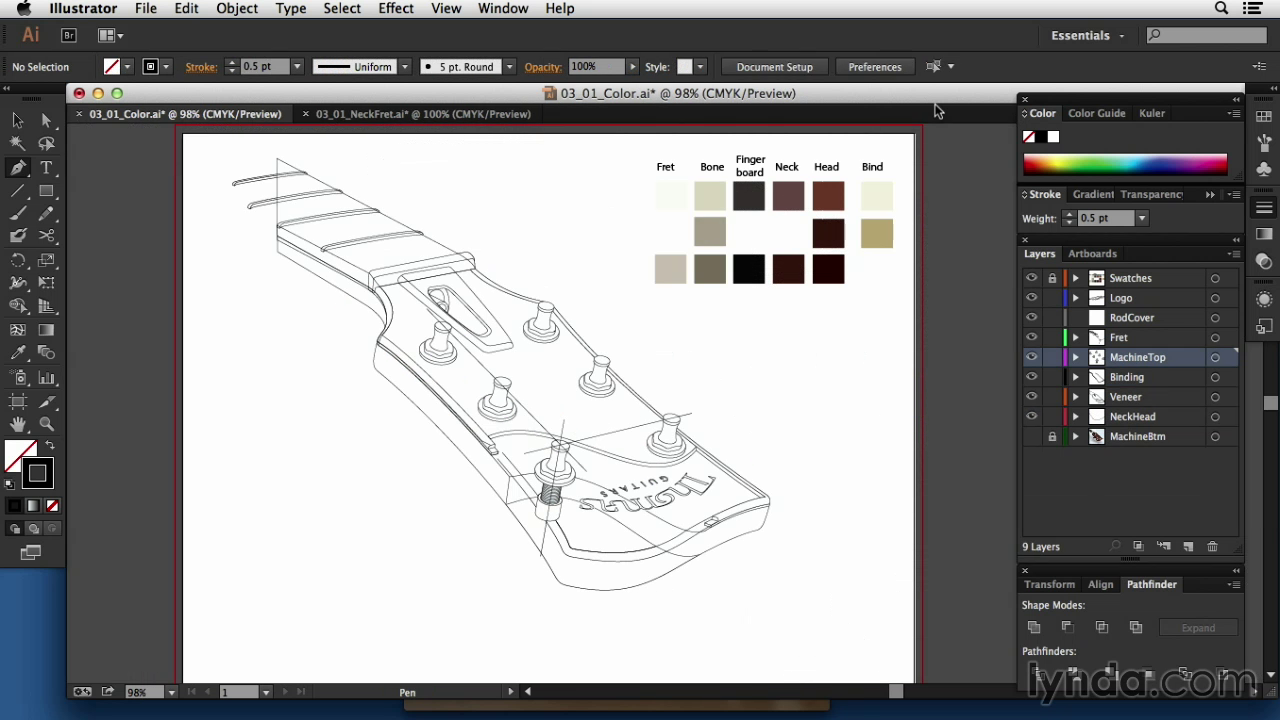Open the Essentials workspace switcher
1280x720 pixels.
[1087, 35]
